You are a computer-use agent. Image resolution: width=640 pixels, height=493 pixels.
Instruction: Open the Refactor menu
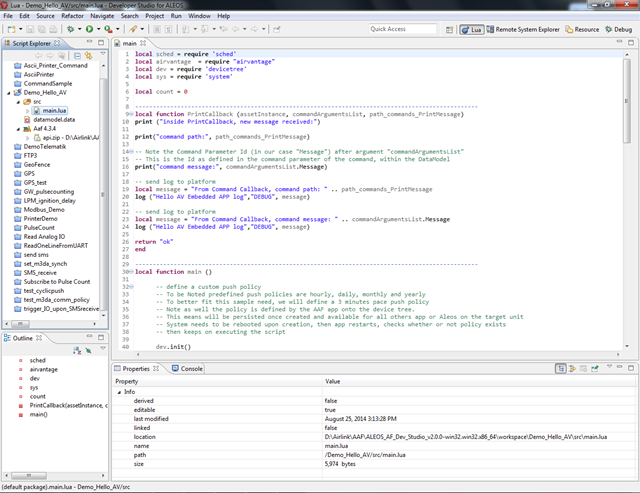(72, 16)
